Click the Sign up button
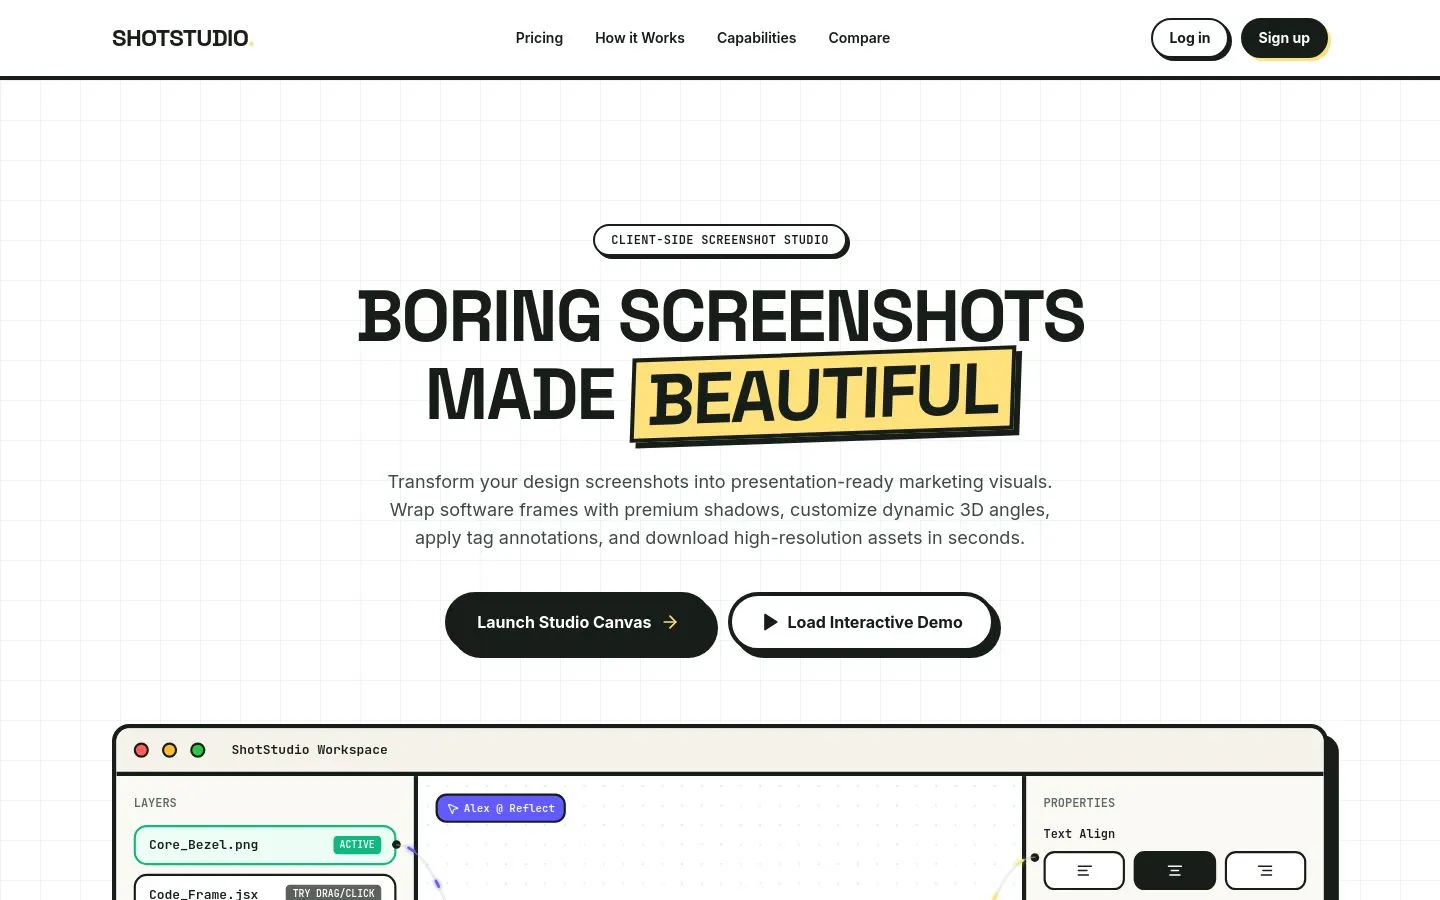 coord(1284,38)
